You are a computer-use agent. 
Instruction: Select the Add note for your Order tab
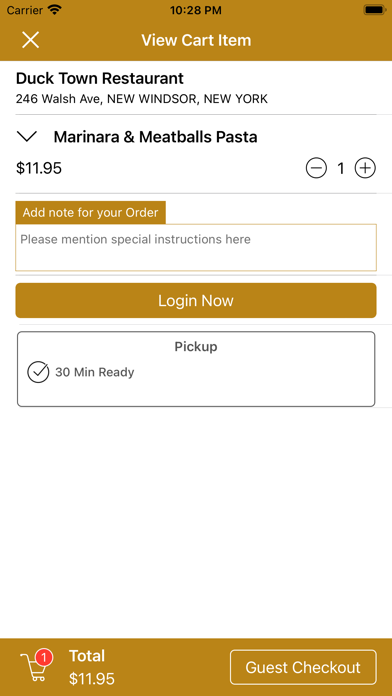pyautogui.click(x=91, y=213)
